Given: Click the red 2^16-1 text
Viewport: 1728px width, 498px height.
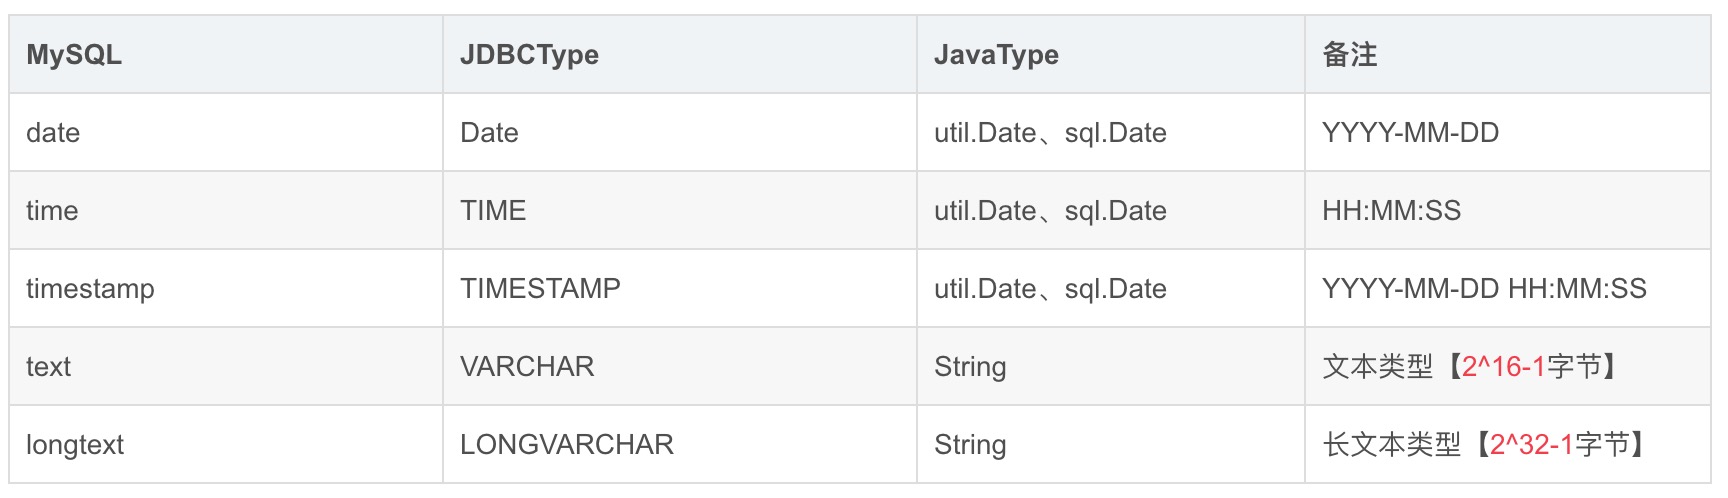Looking at the screenshot, I should pyautogui.click(x=1503, y=367).
